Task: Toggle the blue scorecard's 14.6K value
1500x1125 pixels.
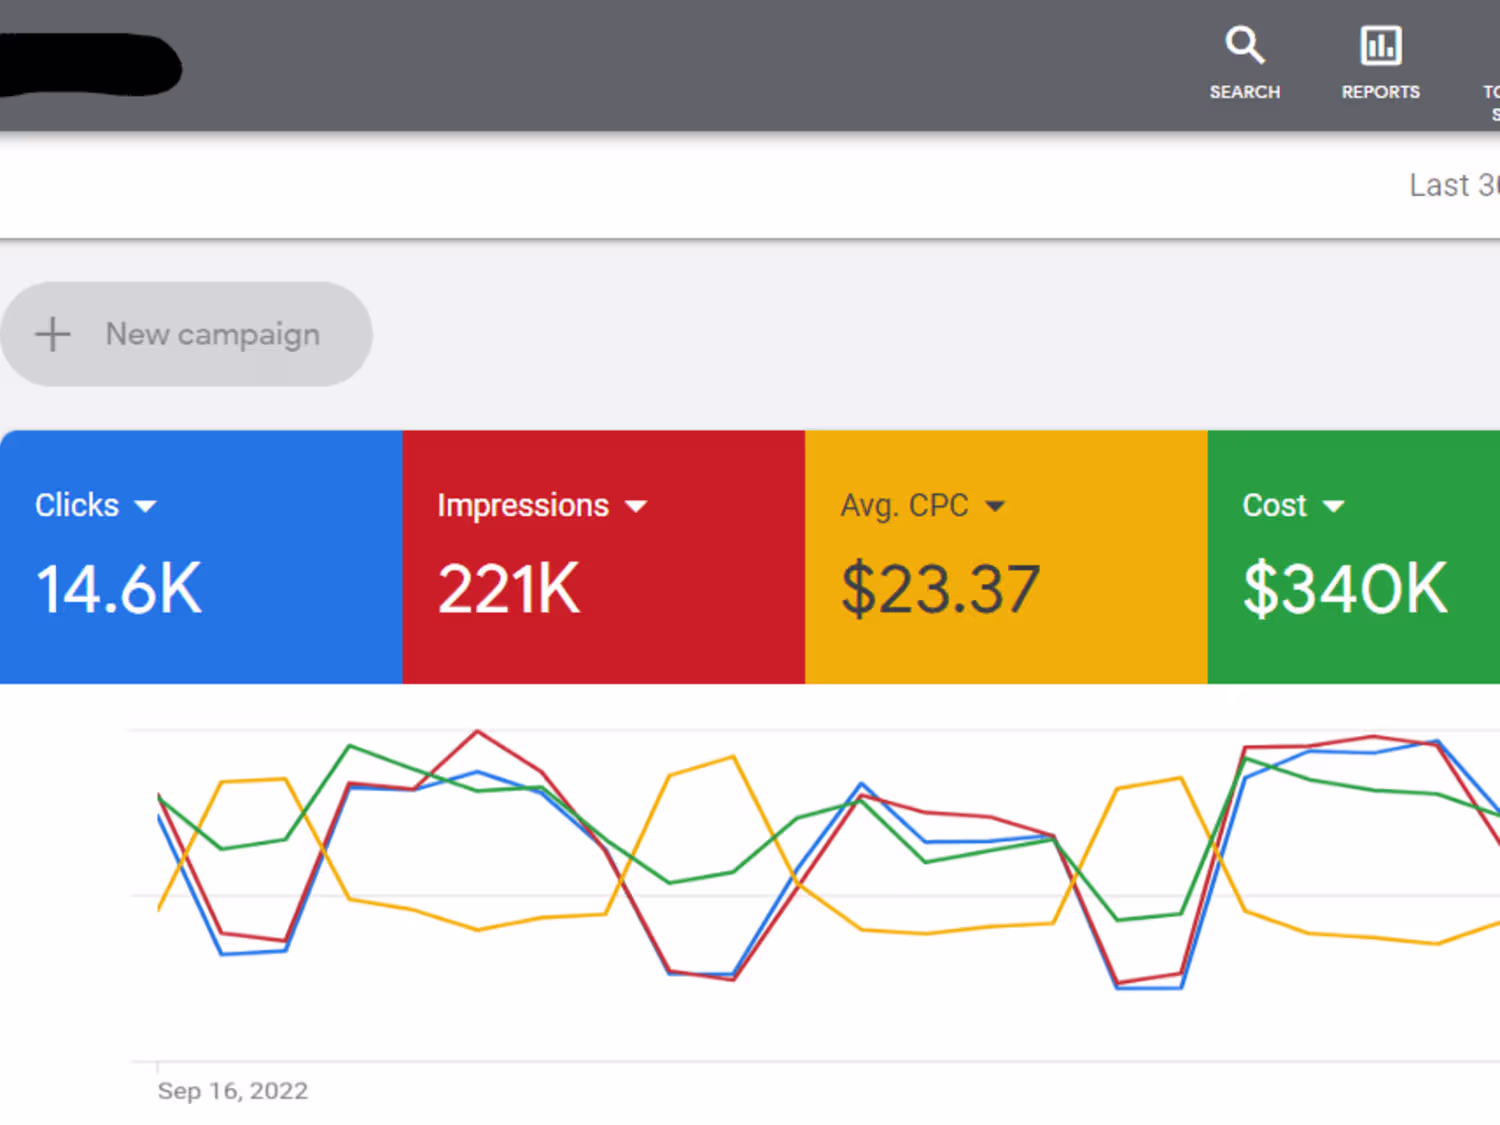Action: (x=119, y=589)
